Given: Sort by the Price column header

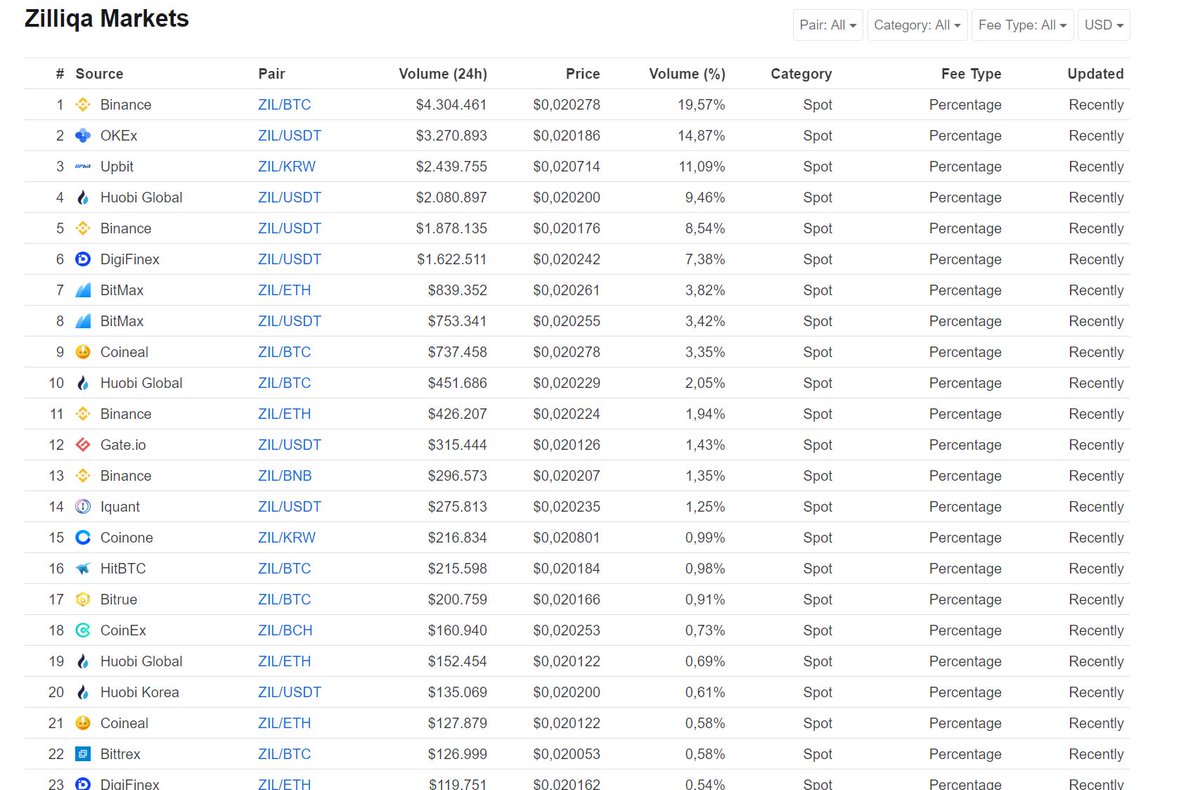Looking at the screenshot, I should (x=583, y=74).
